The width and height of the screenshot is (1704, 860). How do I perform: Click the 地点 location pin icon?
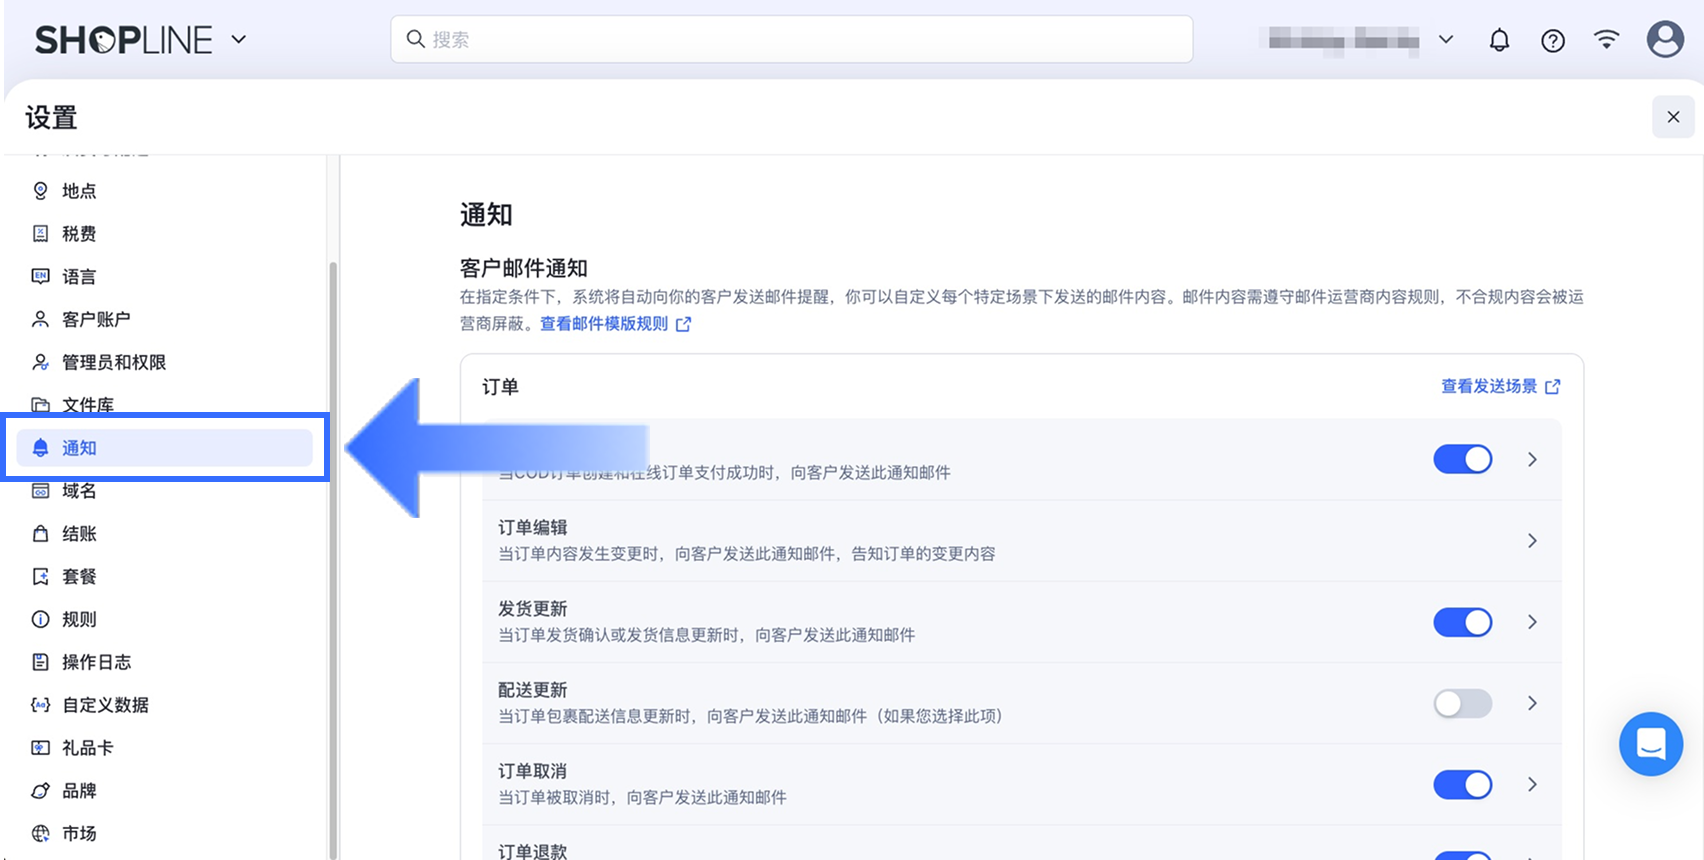[40, 190]
